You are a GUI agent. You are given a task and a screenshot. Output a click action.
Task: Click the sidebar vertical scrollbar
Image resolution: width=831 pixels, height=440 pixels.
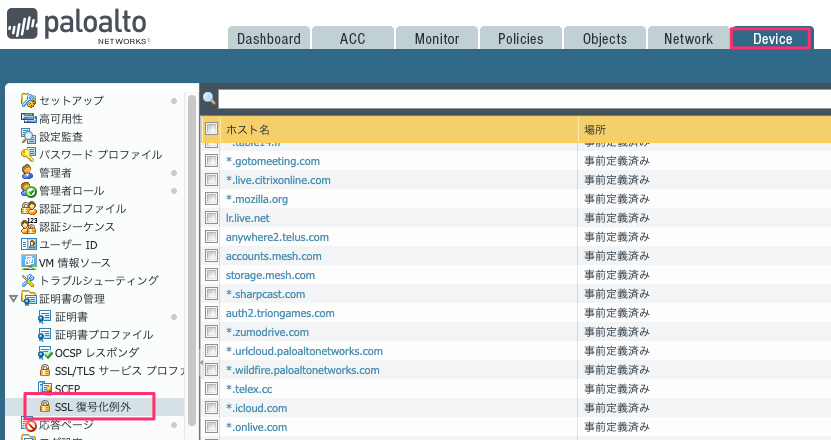pyautogui.click(x=192, y=260)
